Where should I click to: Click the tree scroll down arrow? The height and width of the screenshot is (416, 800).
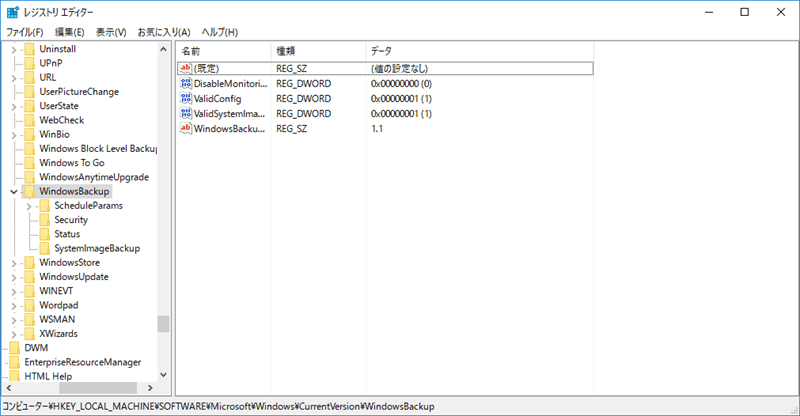163,375
